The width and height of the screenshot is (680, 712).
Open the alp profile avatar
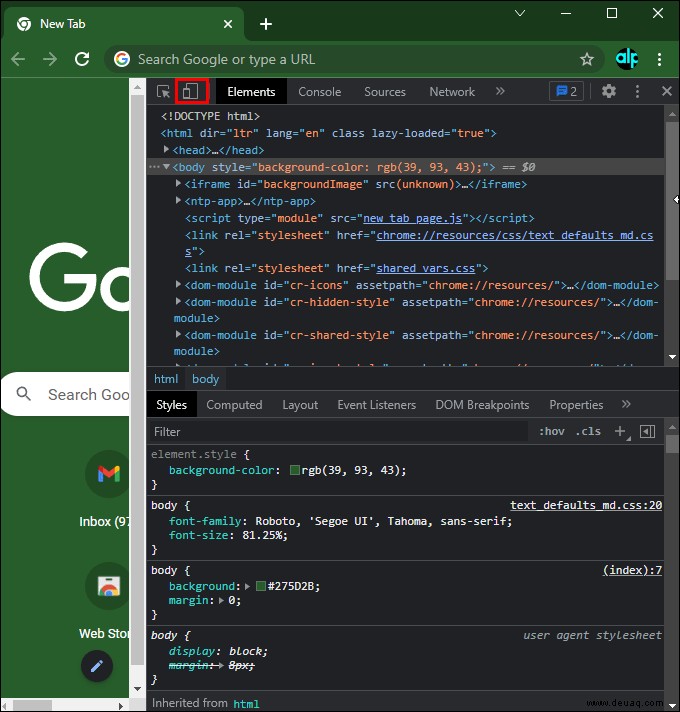click(x=627, y=59)
